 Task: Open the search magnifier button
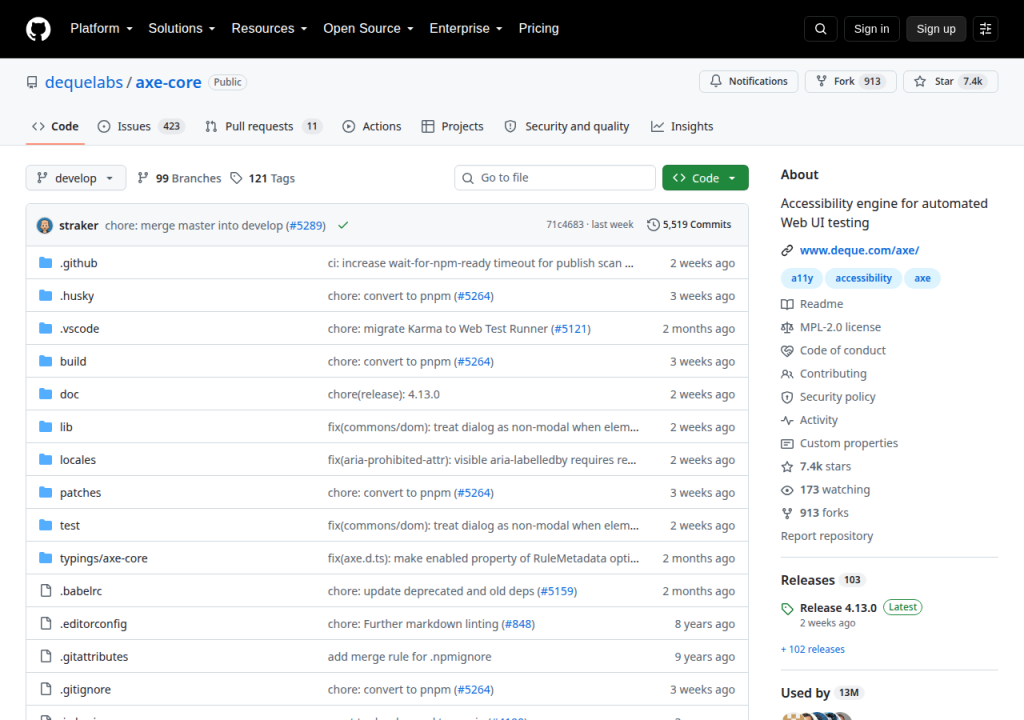[820, 29]
